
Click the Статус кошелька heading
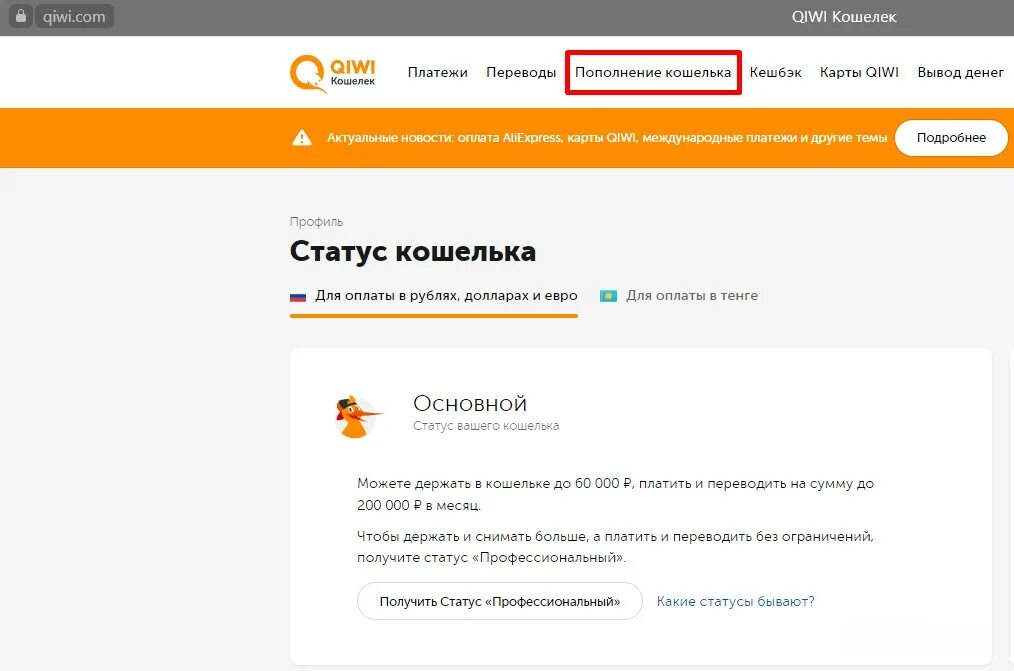tap(413, 251)
